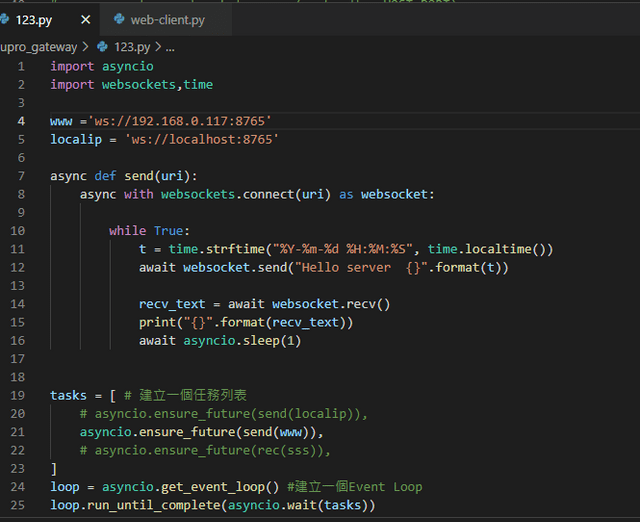This screenshot has width=640, height=522.
Task: Close the 123.py tab
Action: coord(86,20)
